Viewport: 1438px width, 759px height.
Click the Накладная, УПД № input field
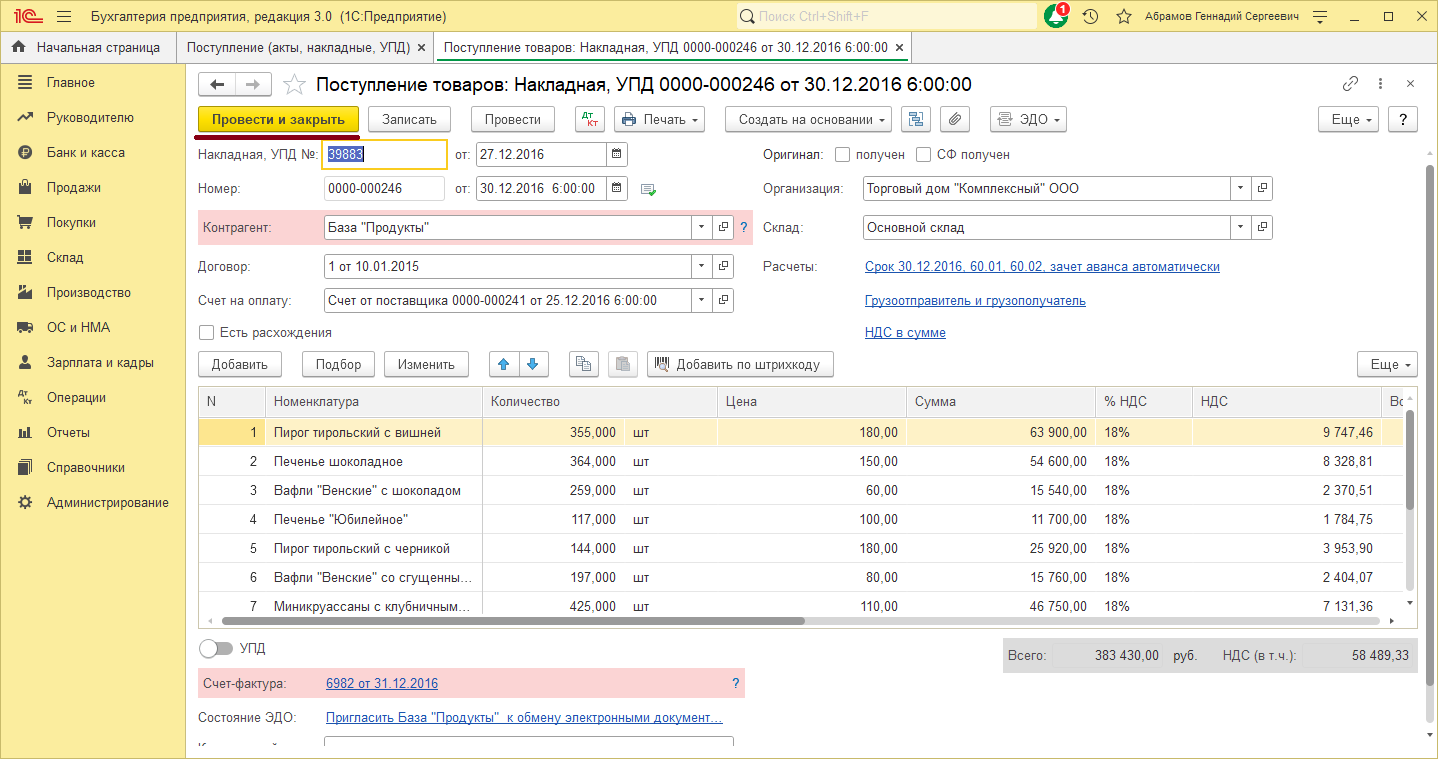385,155
